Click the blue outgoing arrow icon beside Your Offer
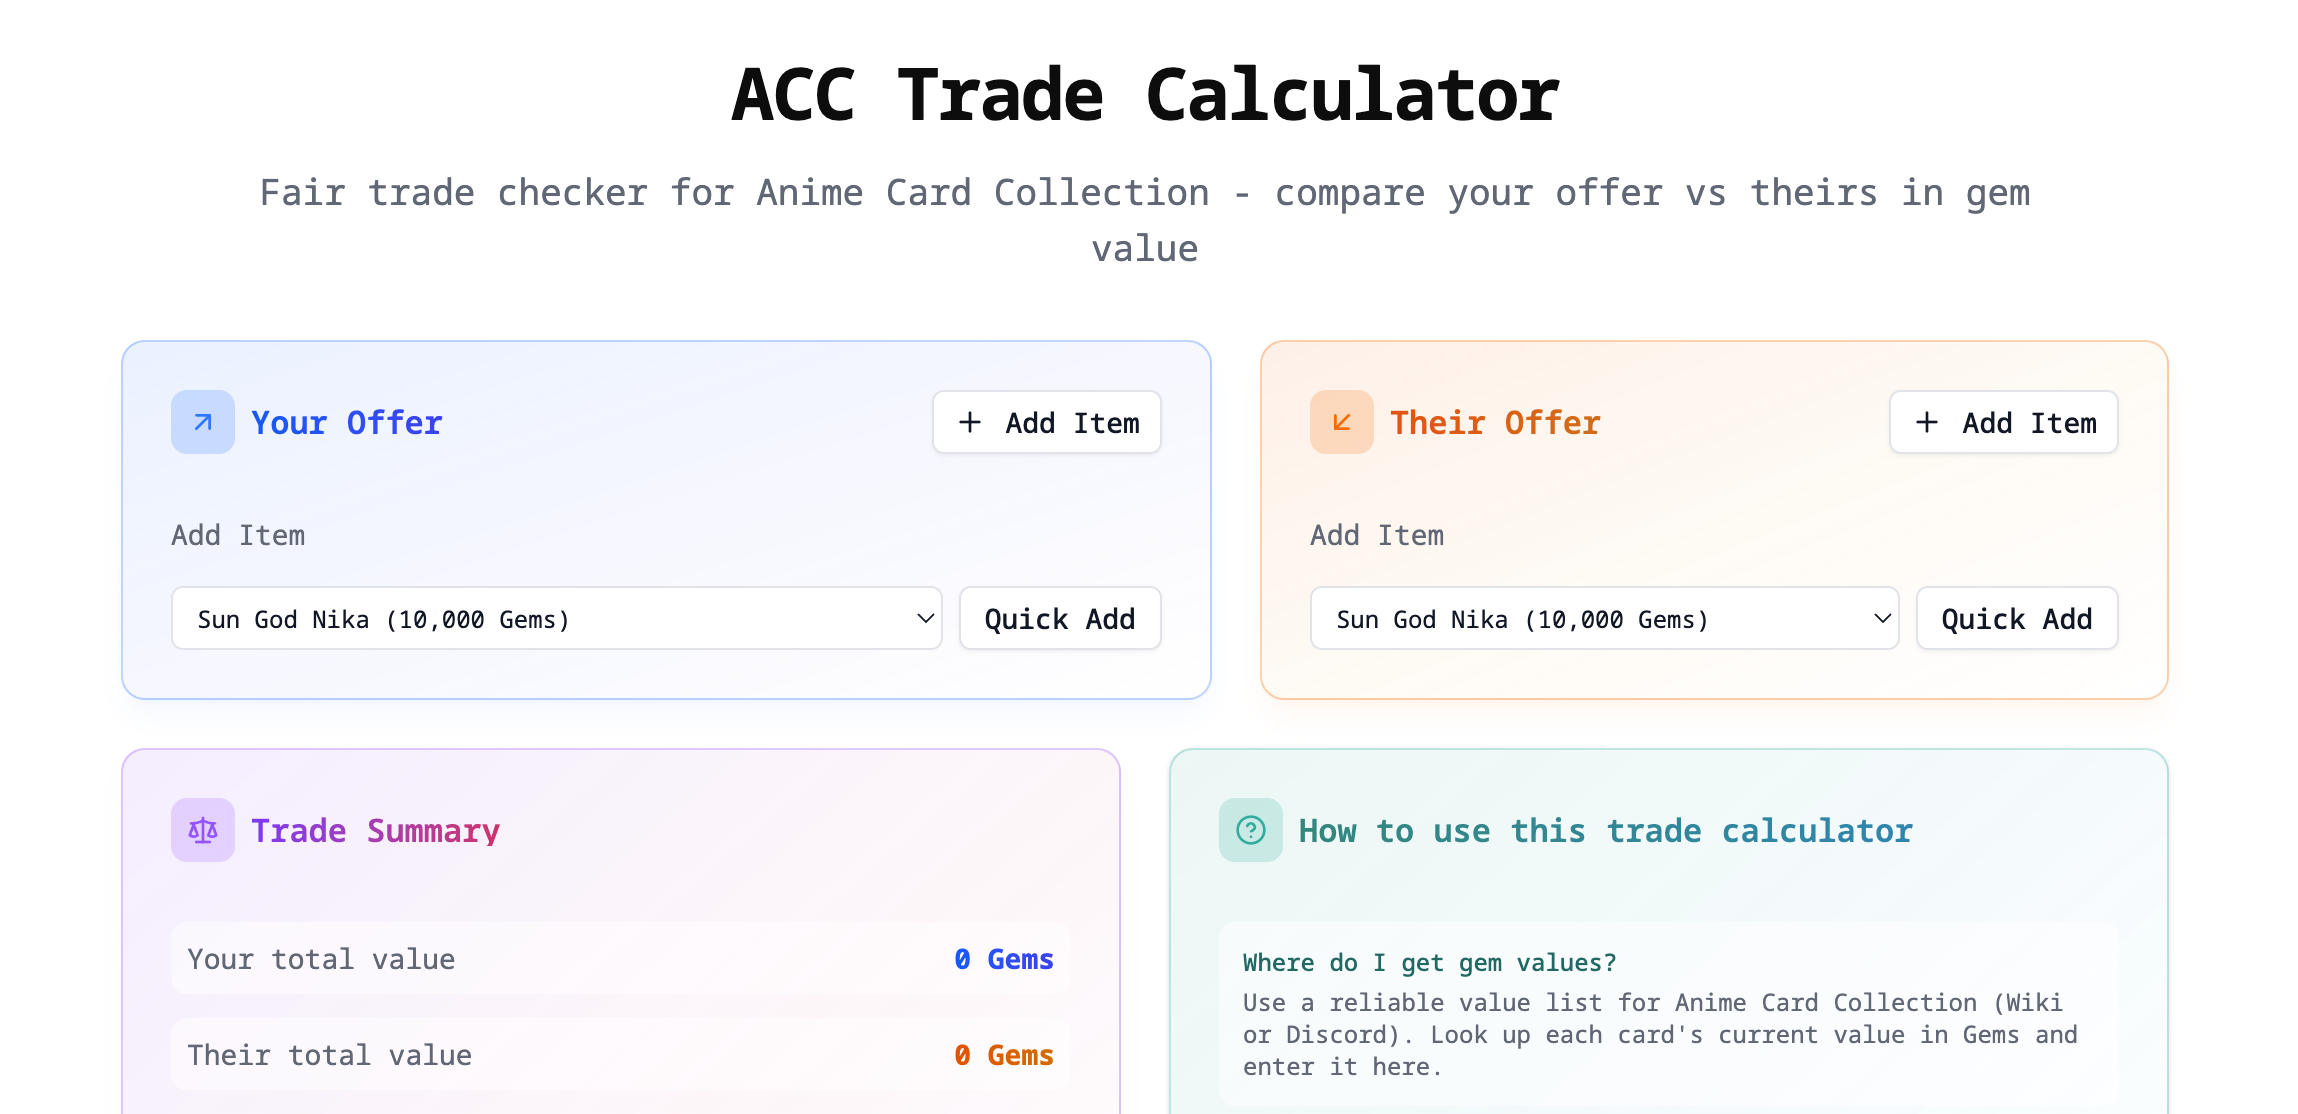Image resolution: width=2298 pixels, height=1114 pixels. click(202, 422)
